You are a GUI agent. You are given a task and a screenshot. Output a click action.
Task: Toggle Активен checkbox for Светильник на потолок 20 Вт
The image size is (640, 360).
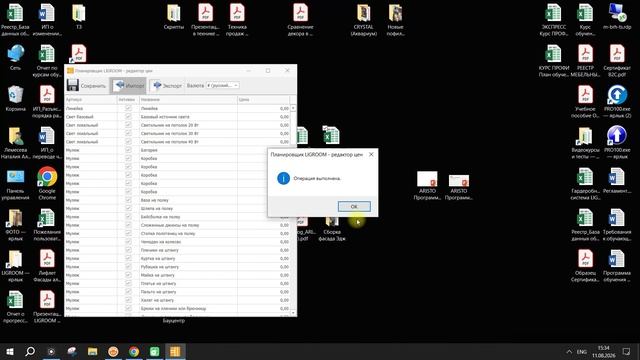click(x=128, y=125)
